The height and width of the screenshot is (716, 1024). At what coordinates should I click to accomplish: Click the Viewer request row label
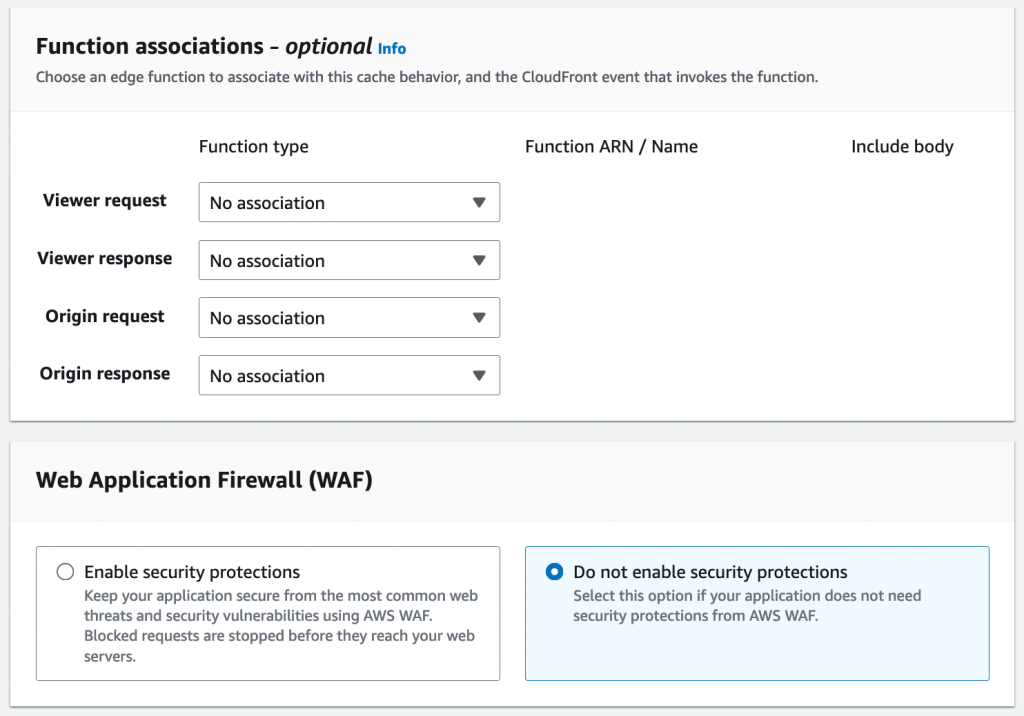point(105,201)
